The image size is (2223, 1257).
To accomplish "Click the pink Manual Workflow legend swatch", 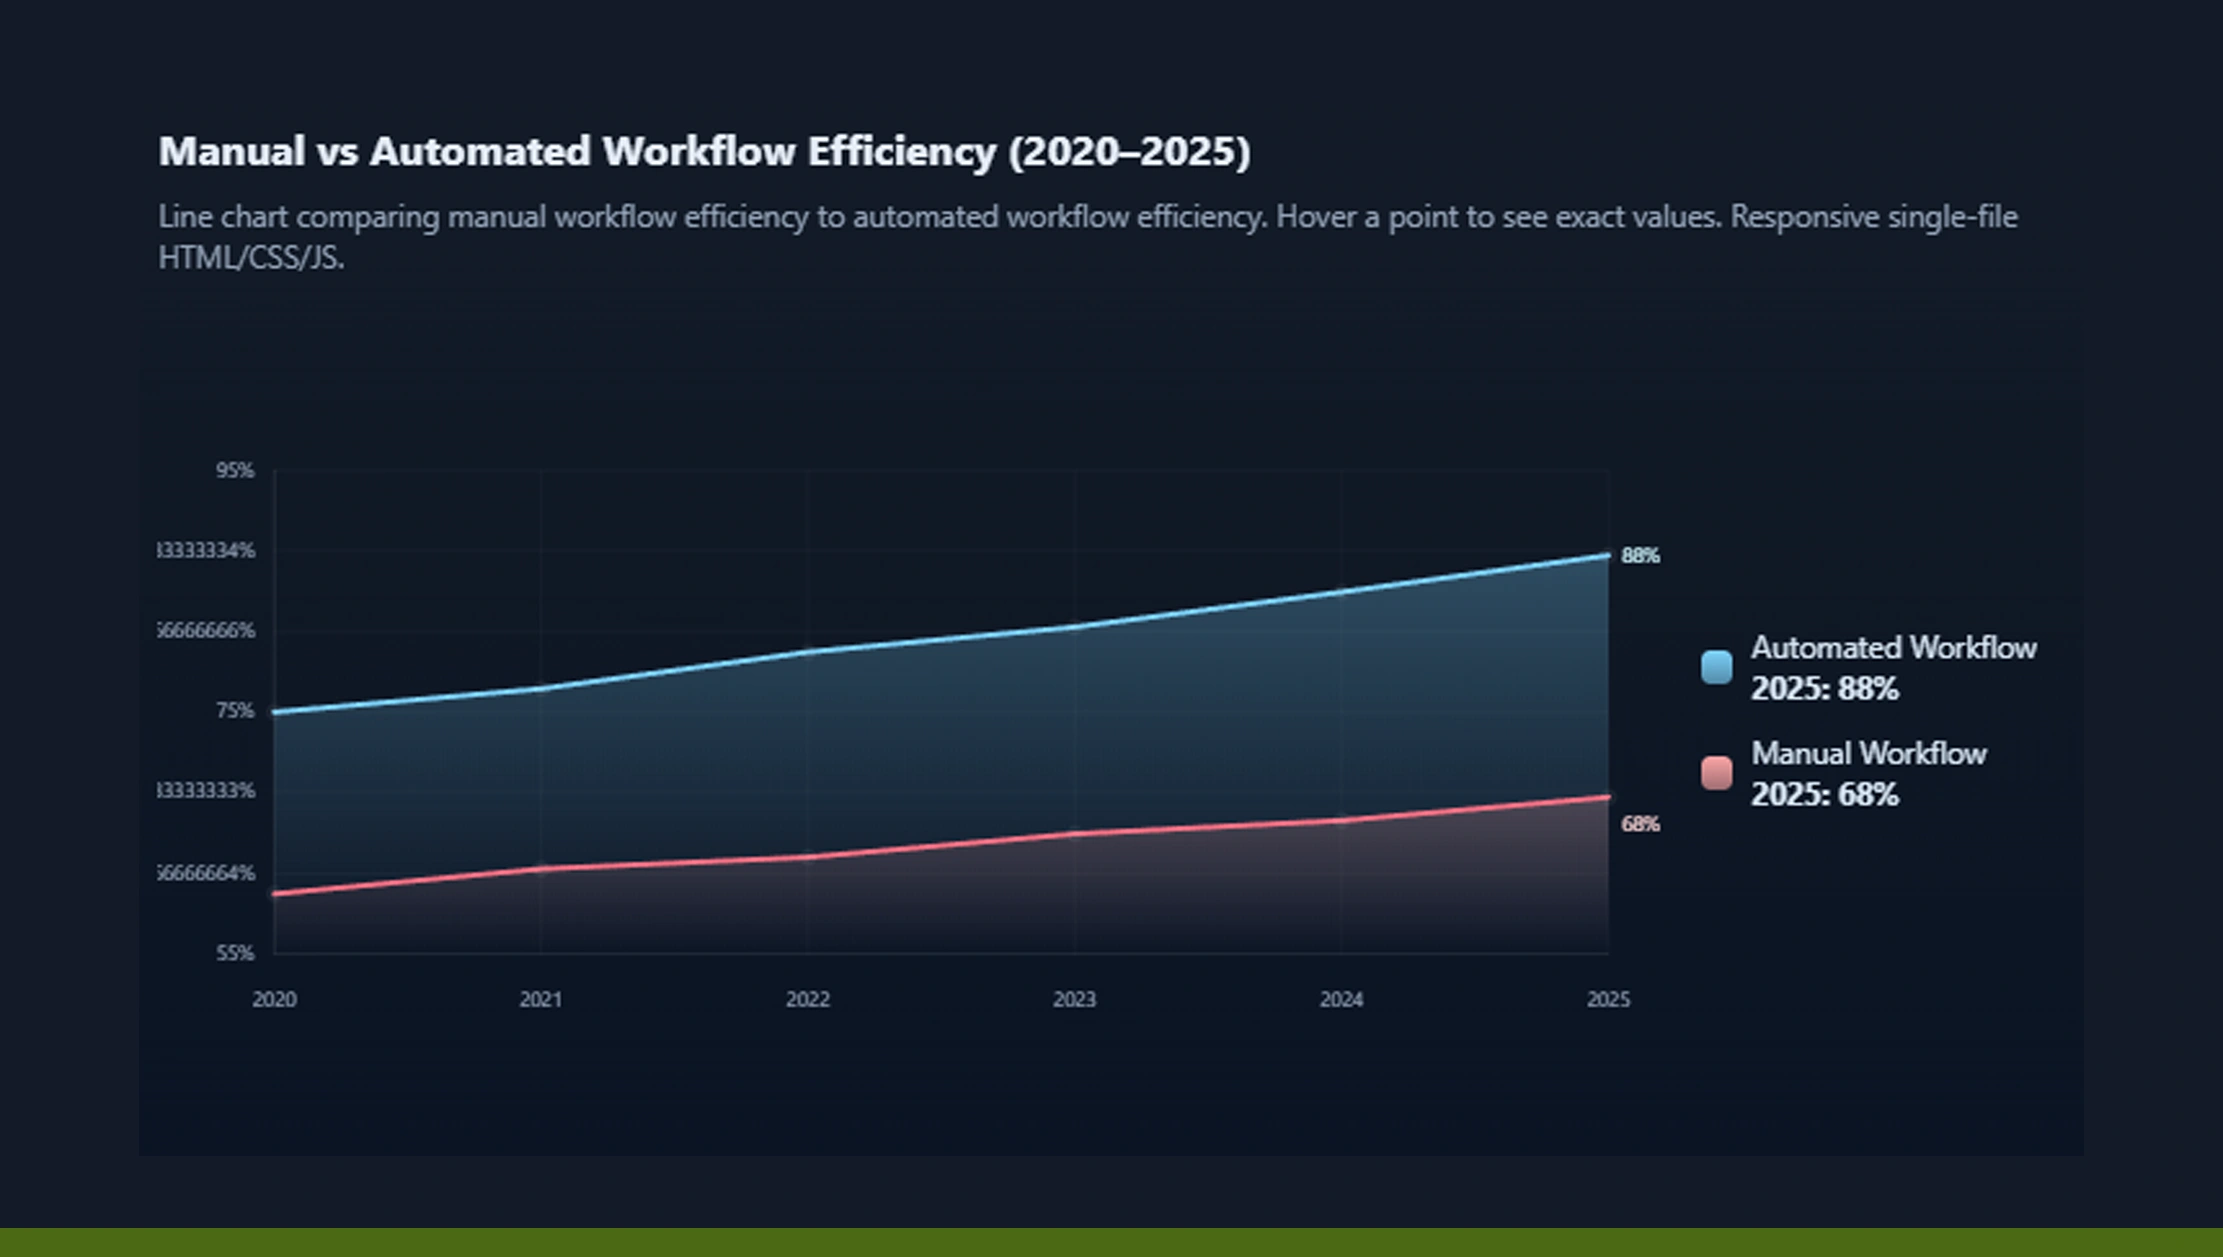I will [x=1716, y=773].
